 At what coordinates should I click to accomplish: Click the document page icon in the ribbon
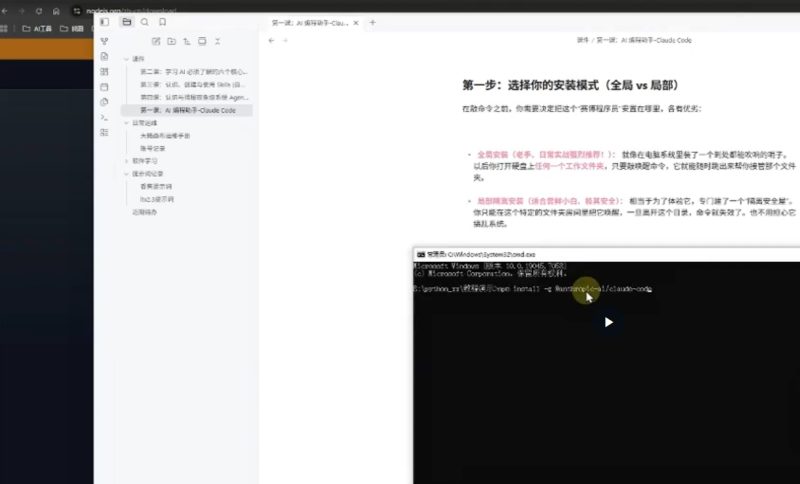[105, 56]
